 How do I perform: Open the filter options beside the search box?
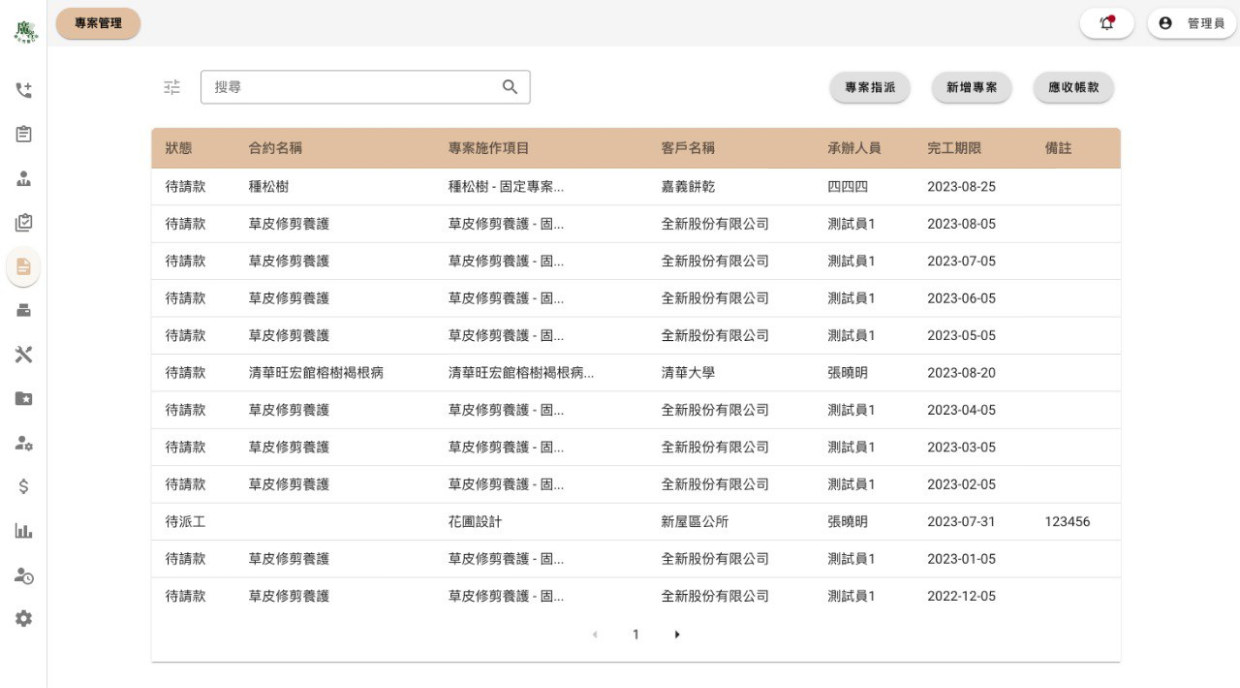coord(170,88)
